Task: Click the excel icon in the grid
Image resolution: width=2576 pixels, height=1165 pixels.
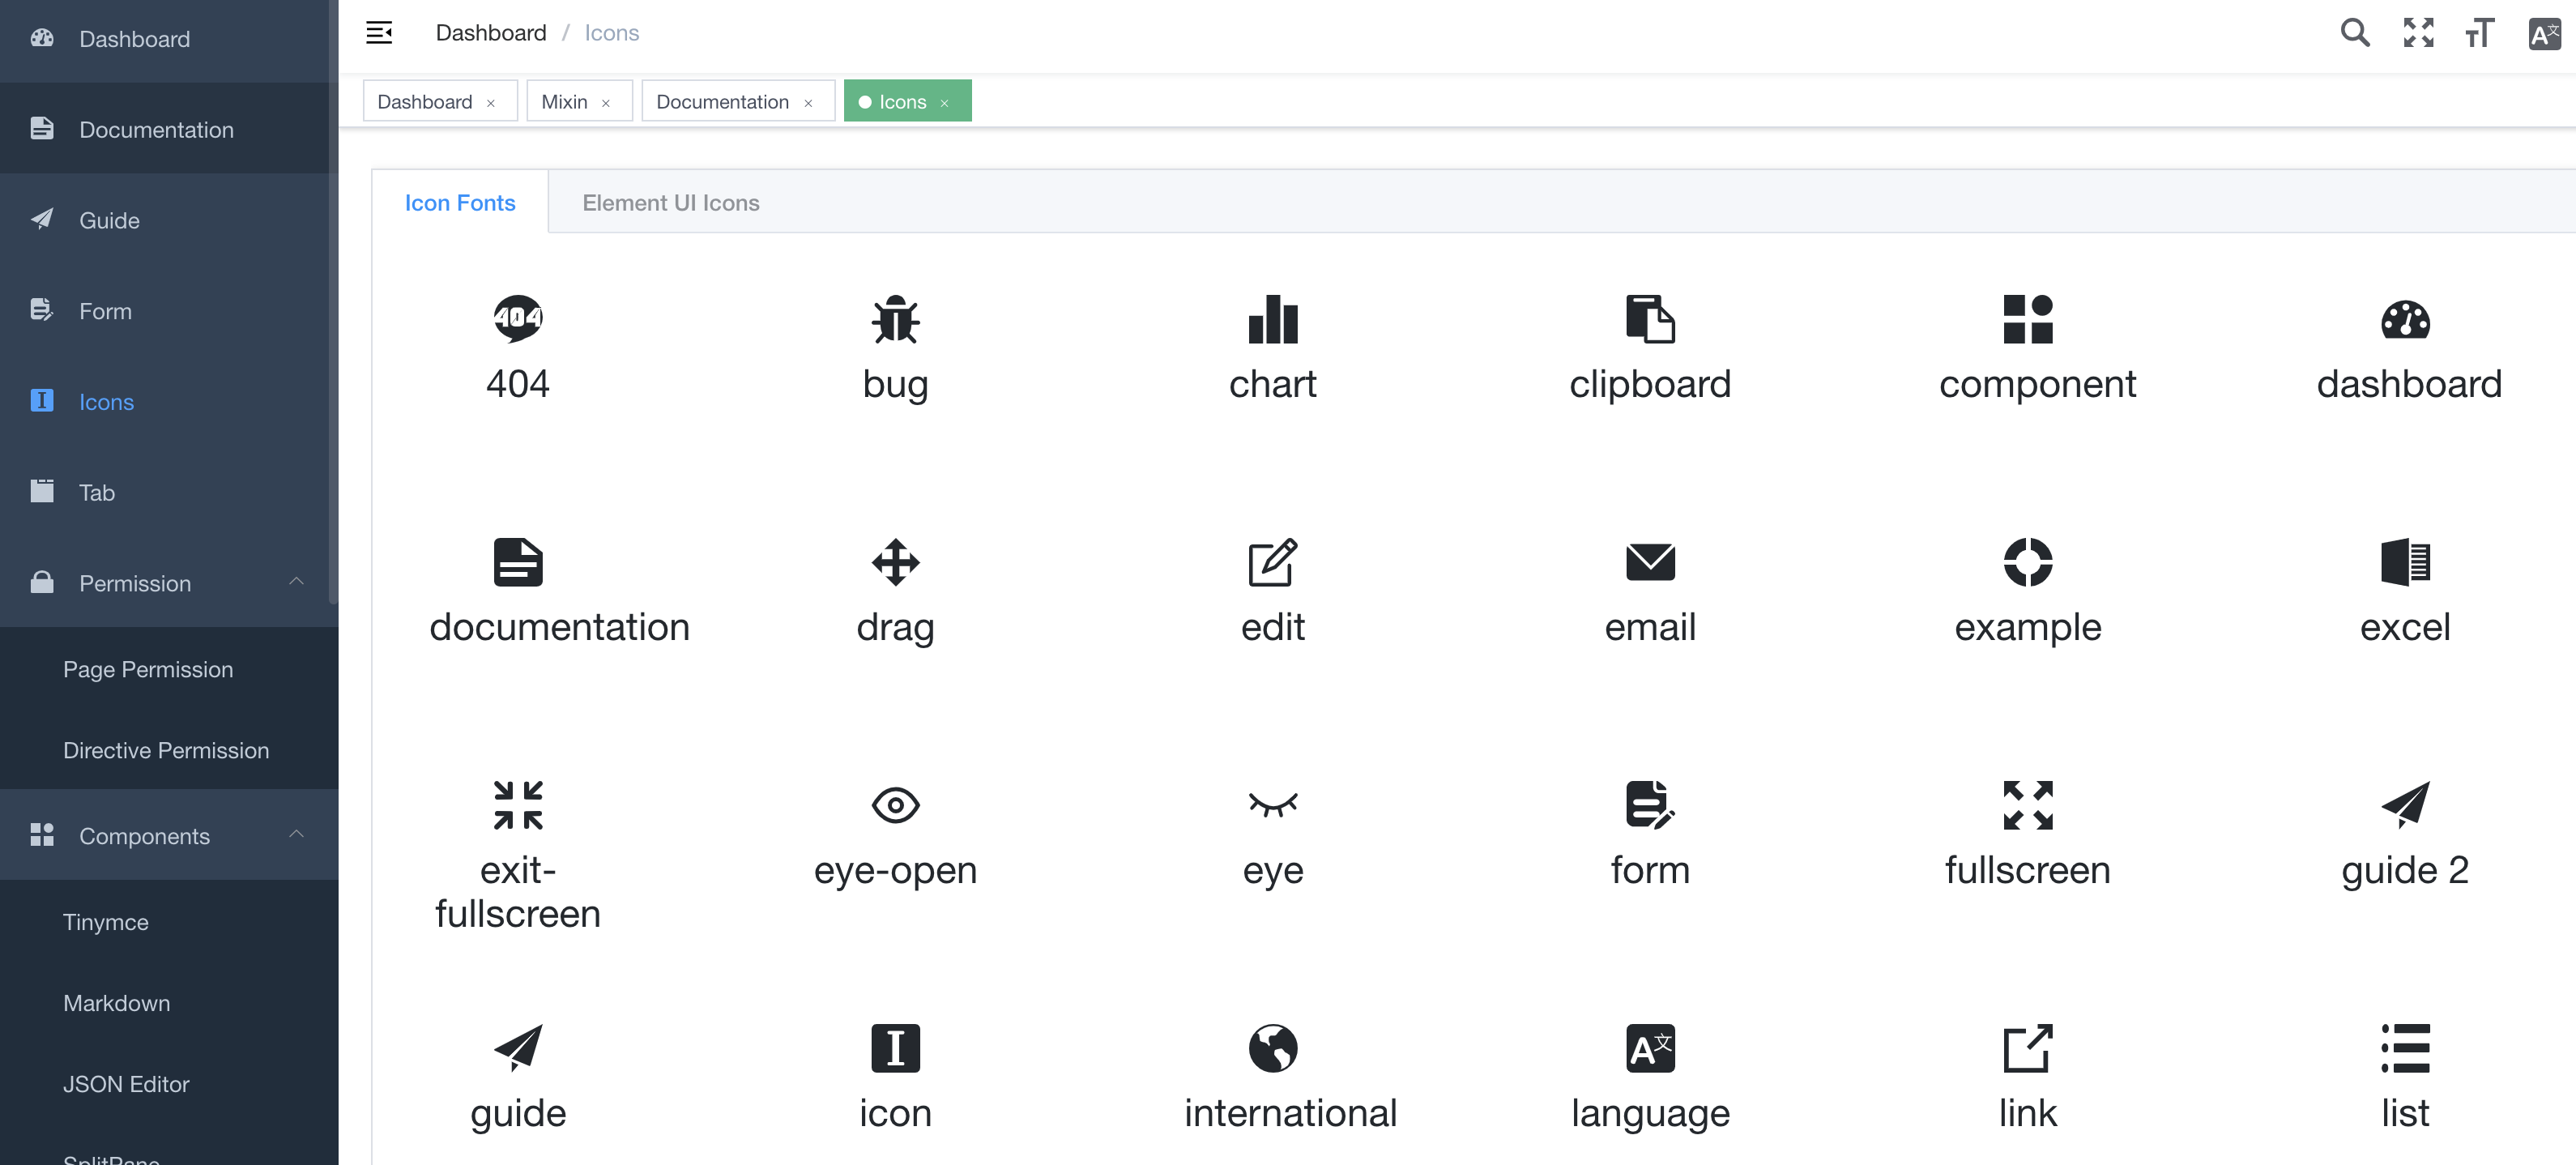Action: pyautogui.click(x=2405, y=562)
